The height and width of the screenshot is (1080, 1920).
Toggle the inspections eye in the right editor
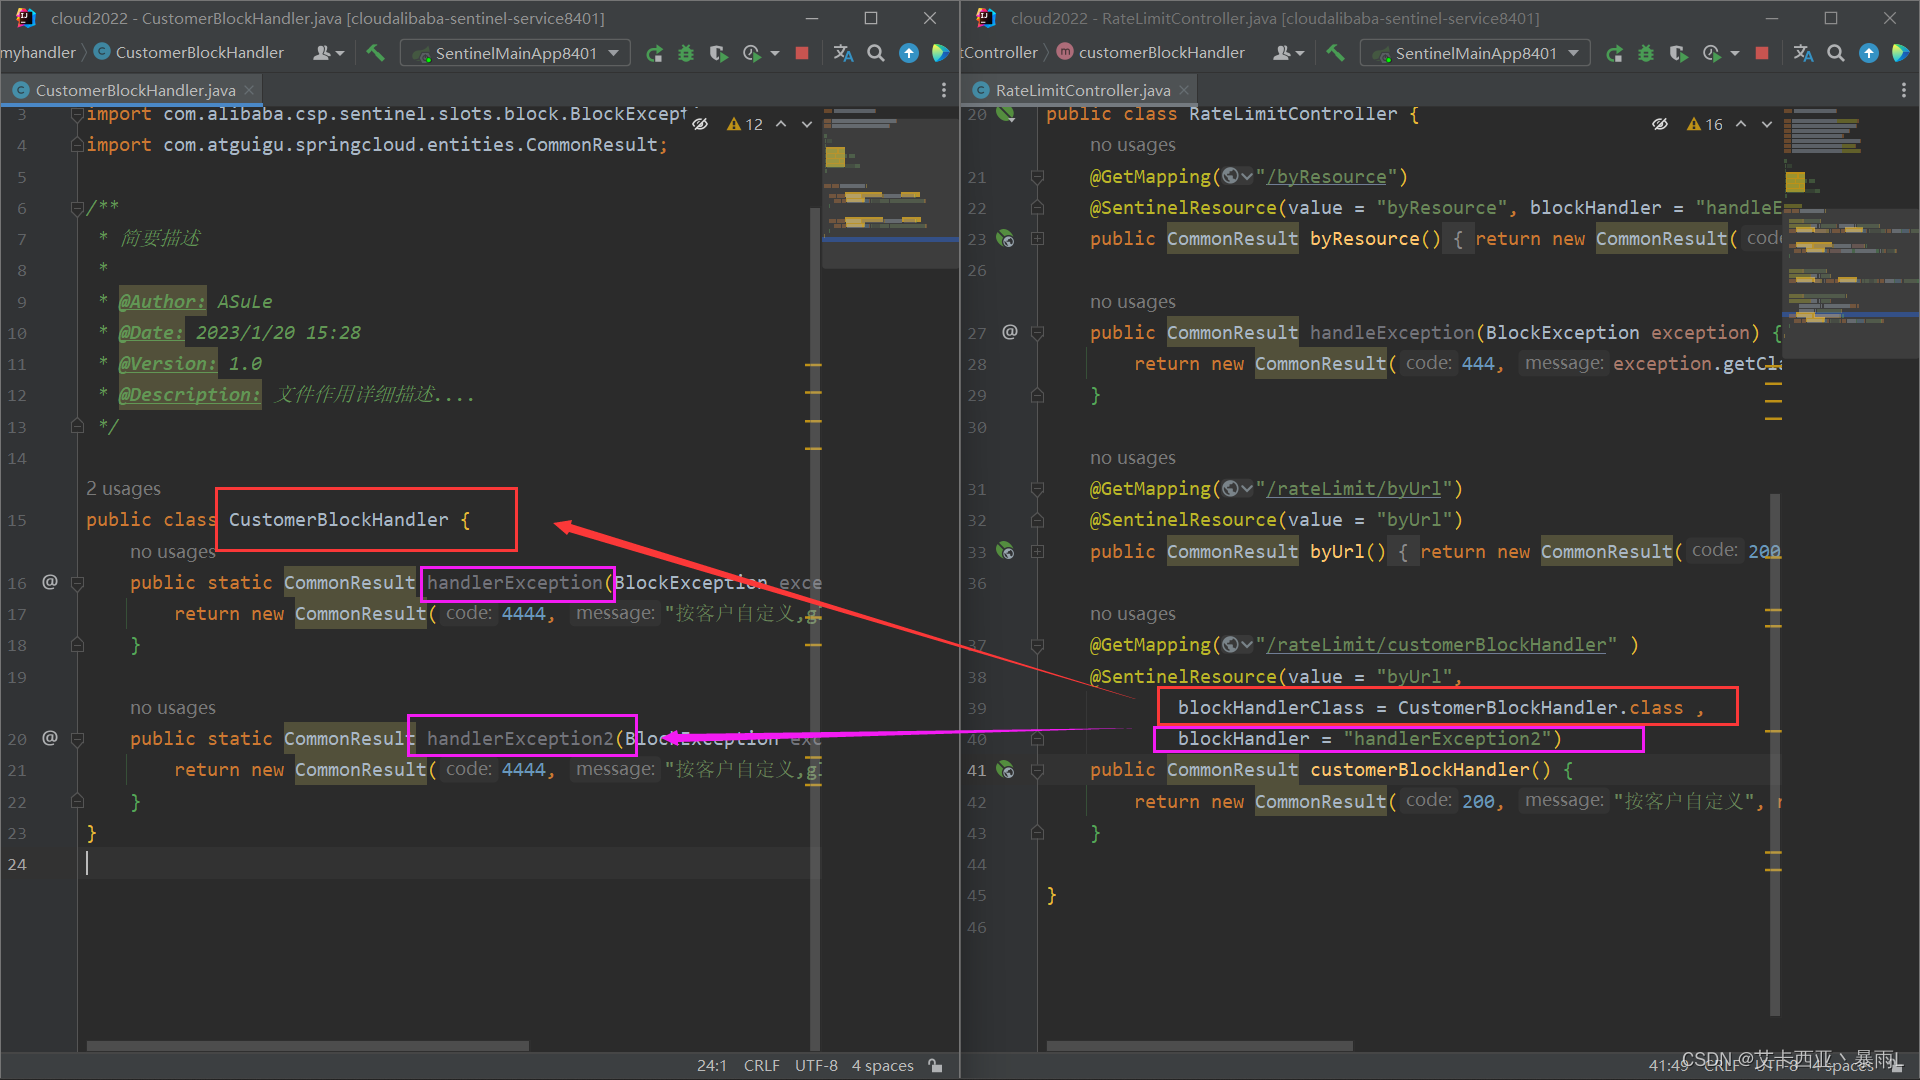pos(1660,124)
